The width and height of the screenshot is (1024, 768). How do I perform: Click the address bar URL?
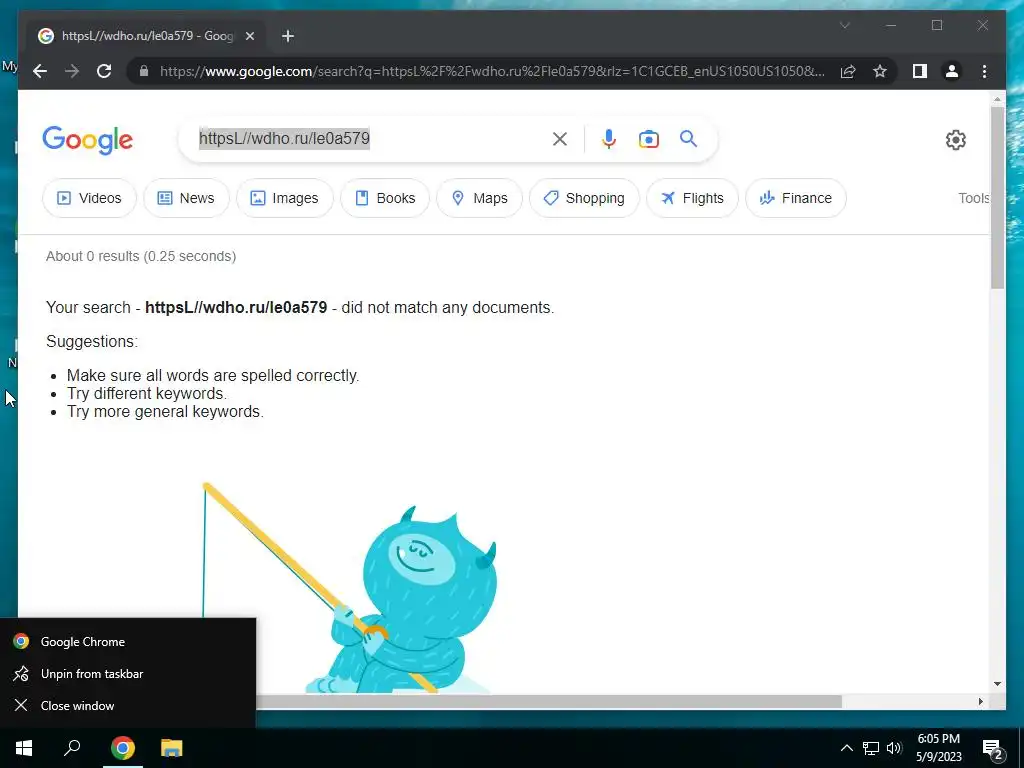[491, 71]
